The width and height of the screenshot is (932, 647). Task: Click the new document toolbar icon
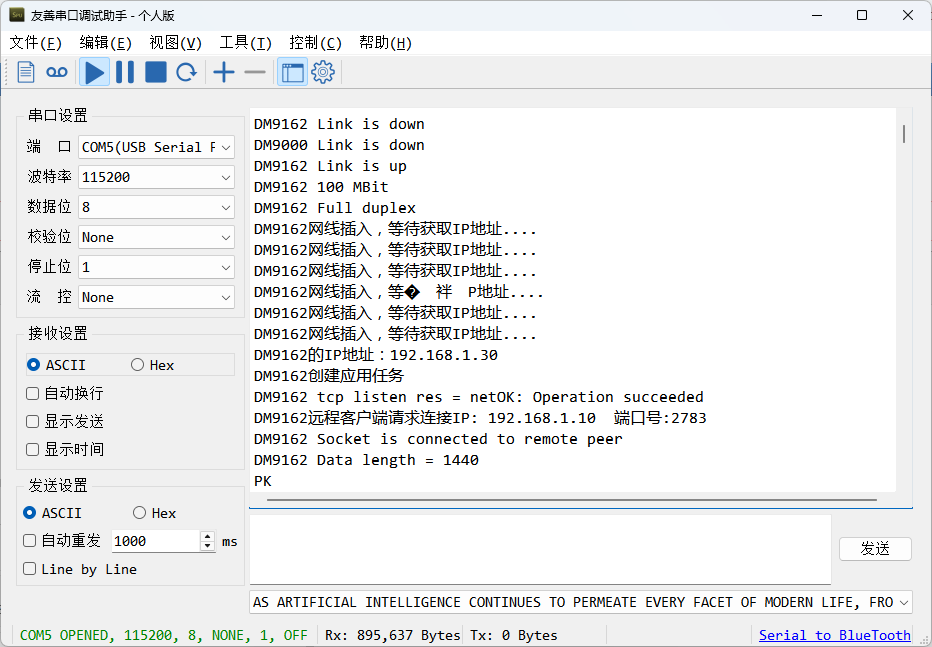[26, 72]
